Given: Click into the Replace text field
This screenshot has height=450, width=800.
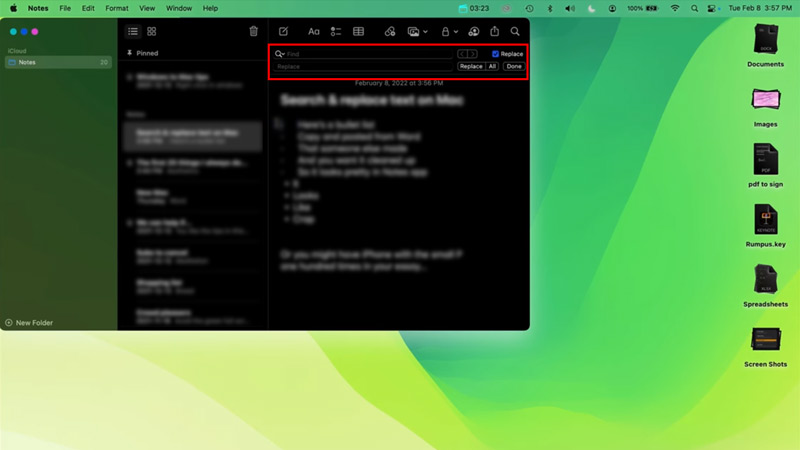Looking at the screenshot, I should coord(363,66).
